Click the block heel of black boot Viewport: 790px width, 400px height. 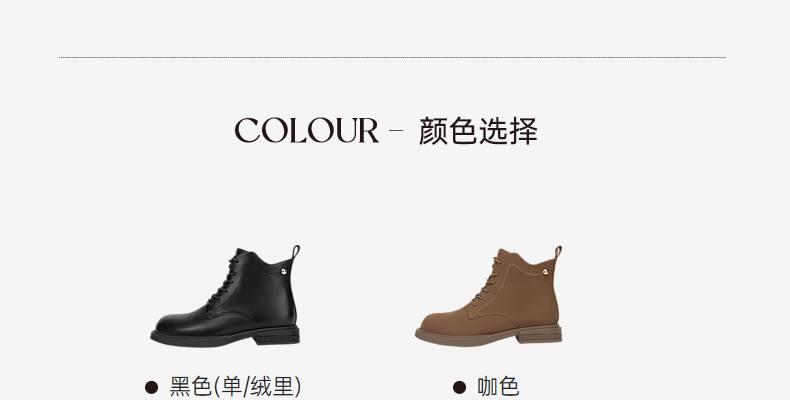pyautogui.click(x=277, y=336)
